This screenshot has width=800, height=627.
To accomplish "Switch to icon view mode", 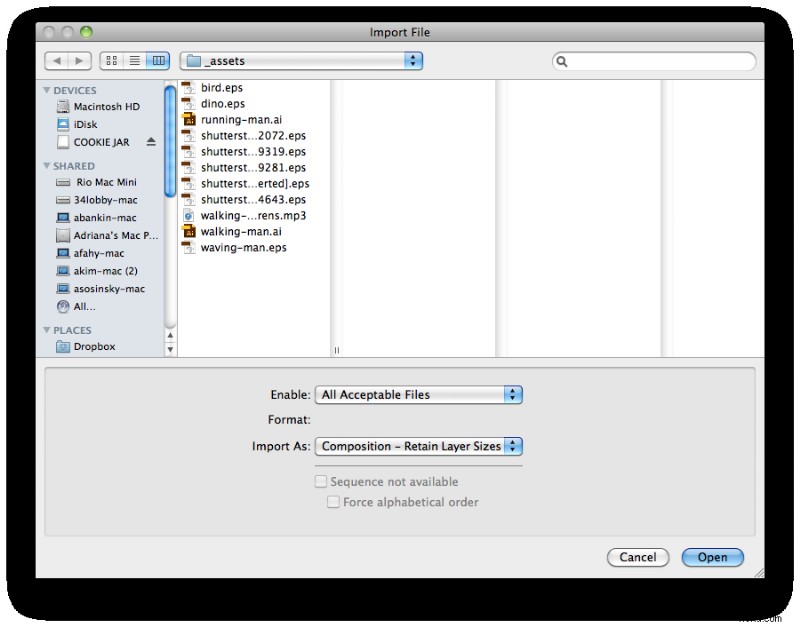I will pos(112,61).
